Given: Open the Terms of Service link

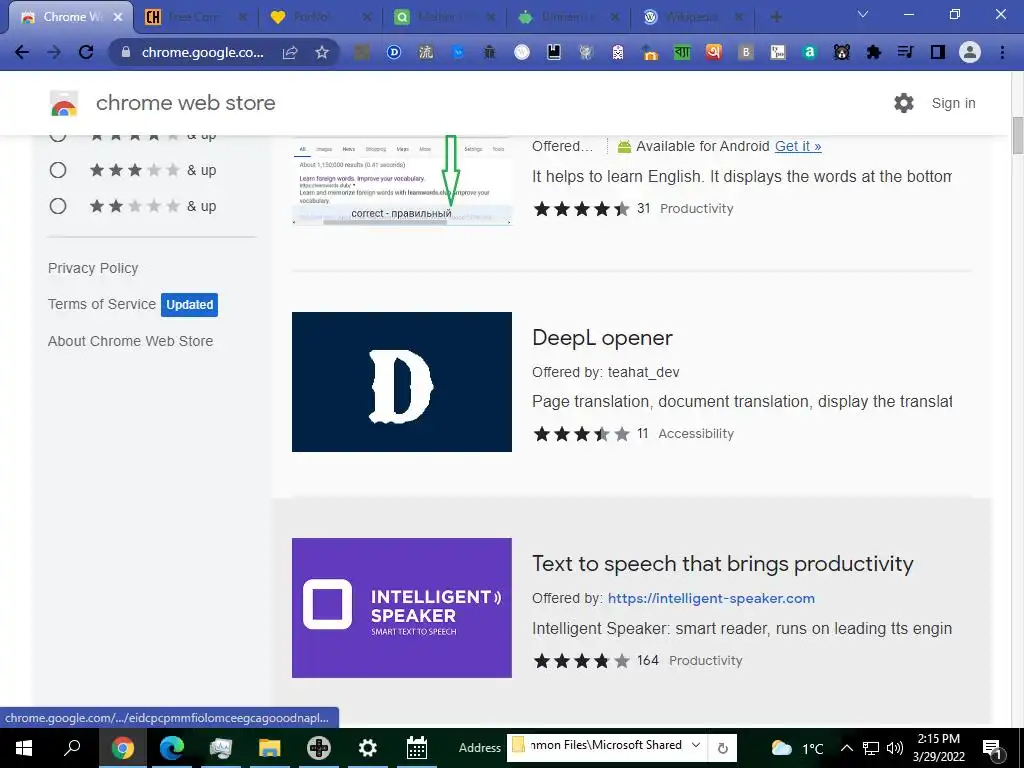Looking at the screenshot, I should (x=102, y=304).
